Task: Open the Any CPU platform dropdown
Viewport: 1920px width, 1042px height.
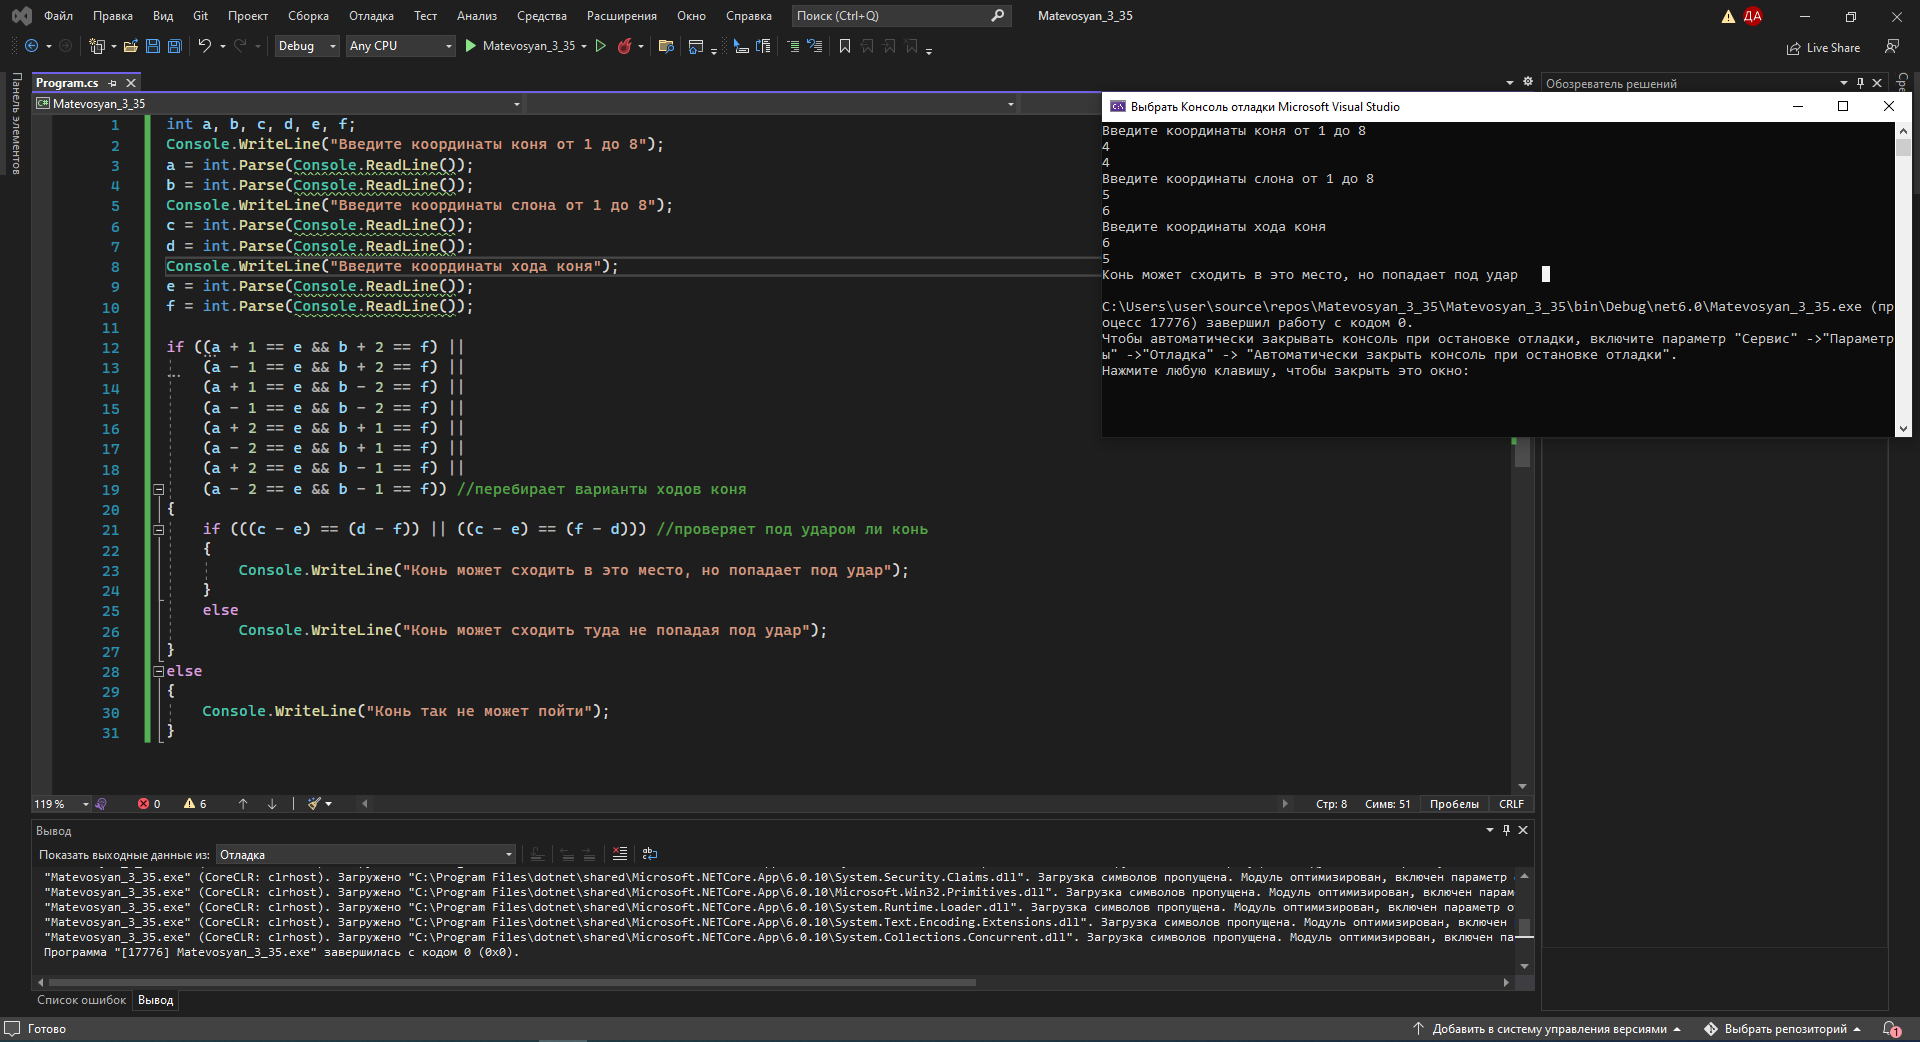Action: click(398, 46)
